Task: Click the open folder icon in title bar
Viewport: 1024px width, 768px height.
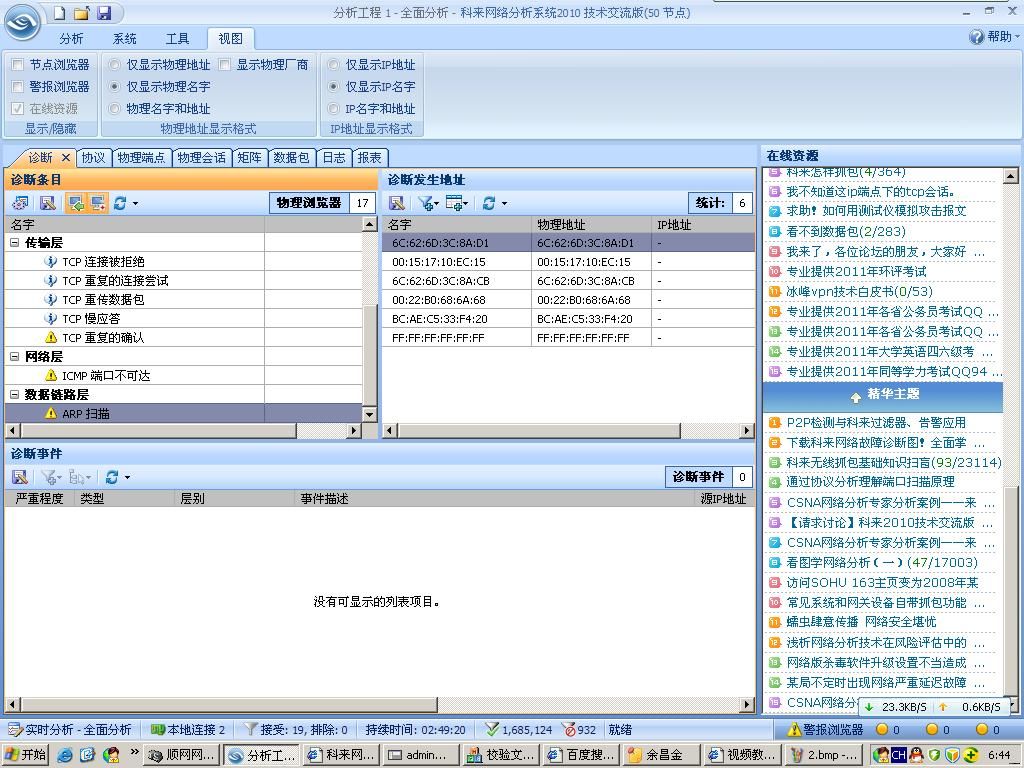Action: point(81,13)
